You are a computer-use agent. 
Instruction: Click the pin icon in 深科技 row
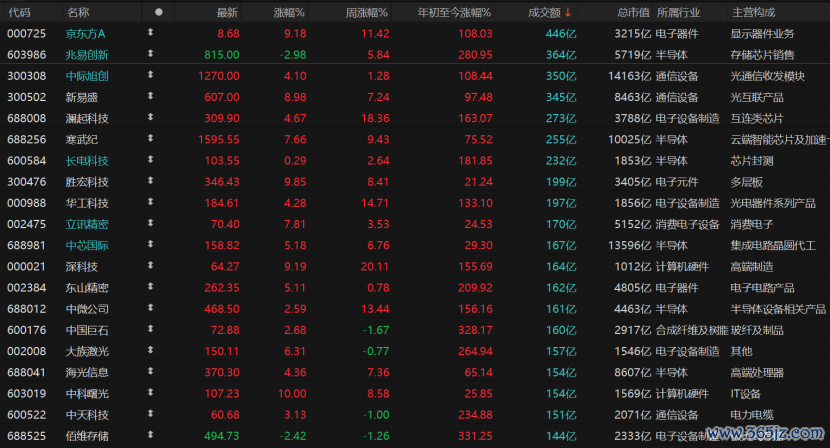(150, 265)
